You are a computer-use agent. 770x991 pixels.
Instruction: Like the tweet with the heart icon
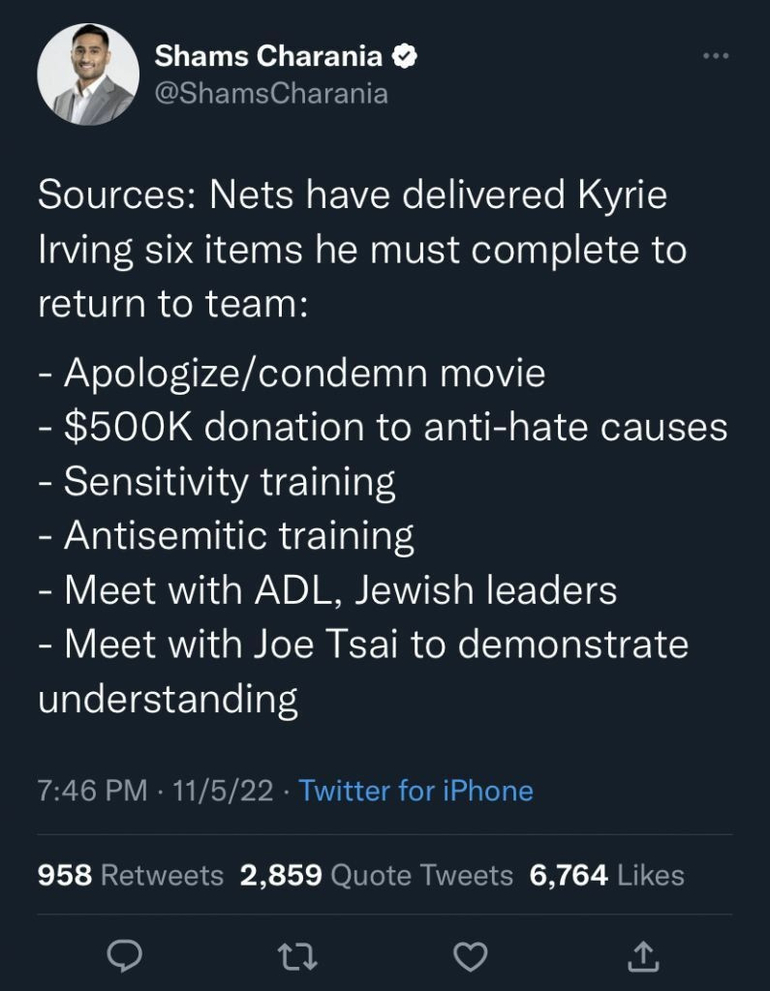[x=469, y=958]
